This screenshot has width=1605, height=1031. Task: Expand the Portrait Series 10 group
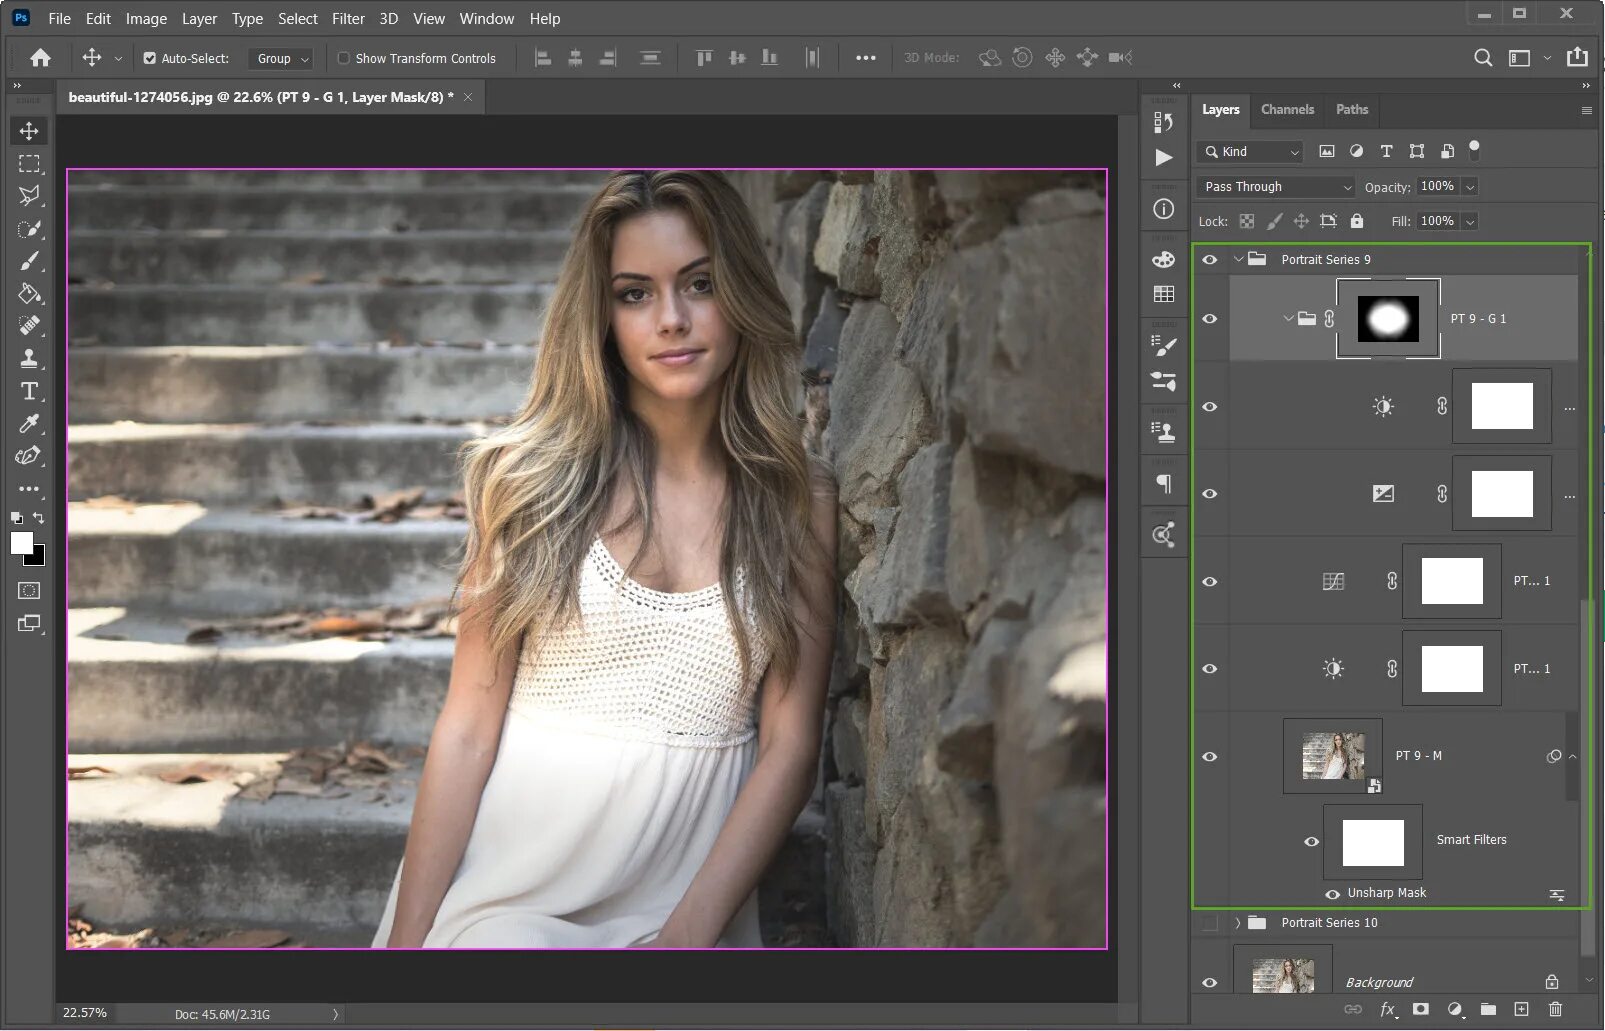[x=1238, y=923]
